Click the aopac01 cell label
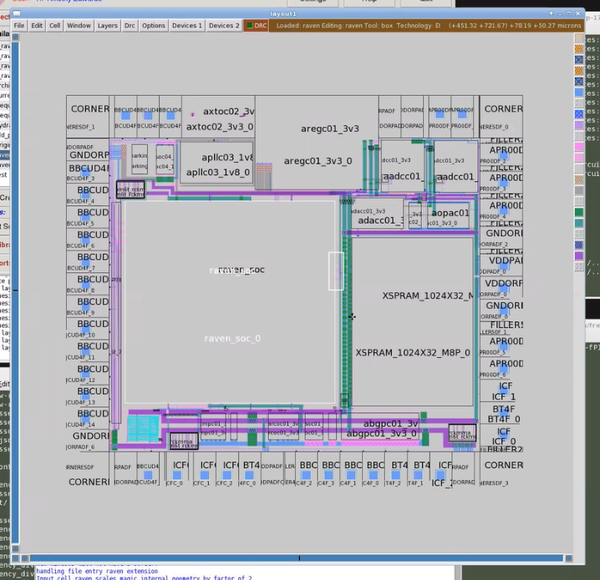Screen dimensions: 600x580 (450, 213)
